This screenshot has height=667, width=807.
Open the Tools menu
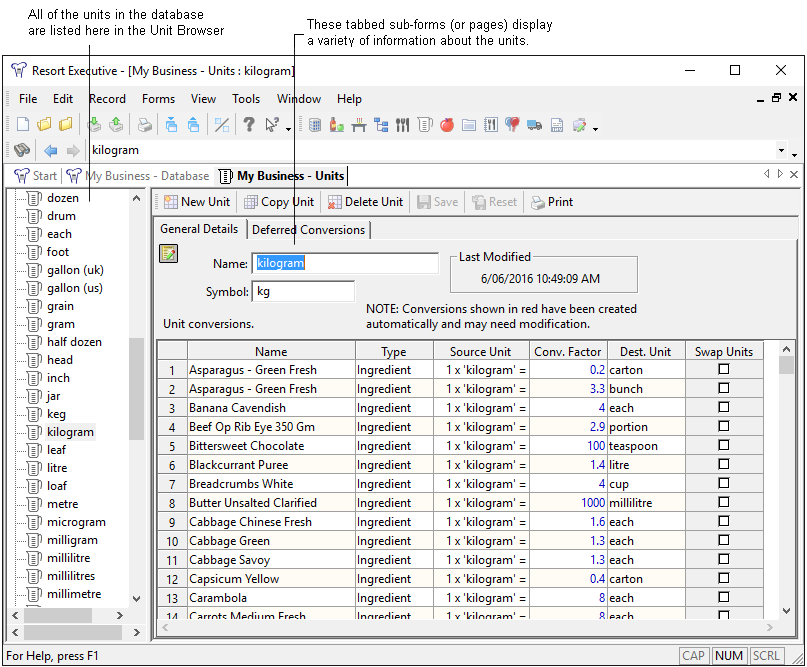coord(246,99)
